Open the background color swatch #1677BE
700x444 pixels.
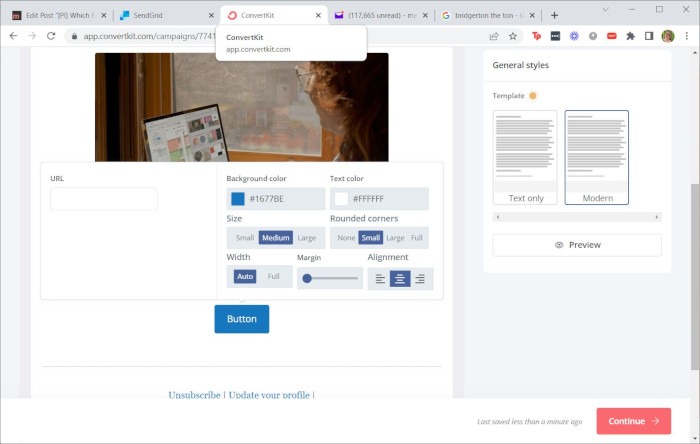[238, 199]
